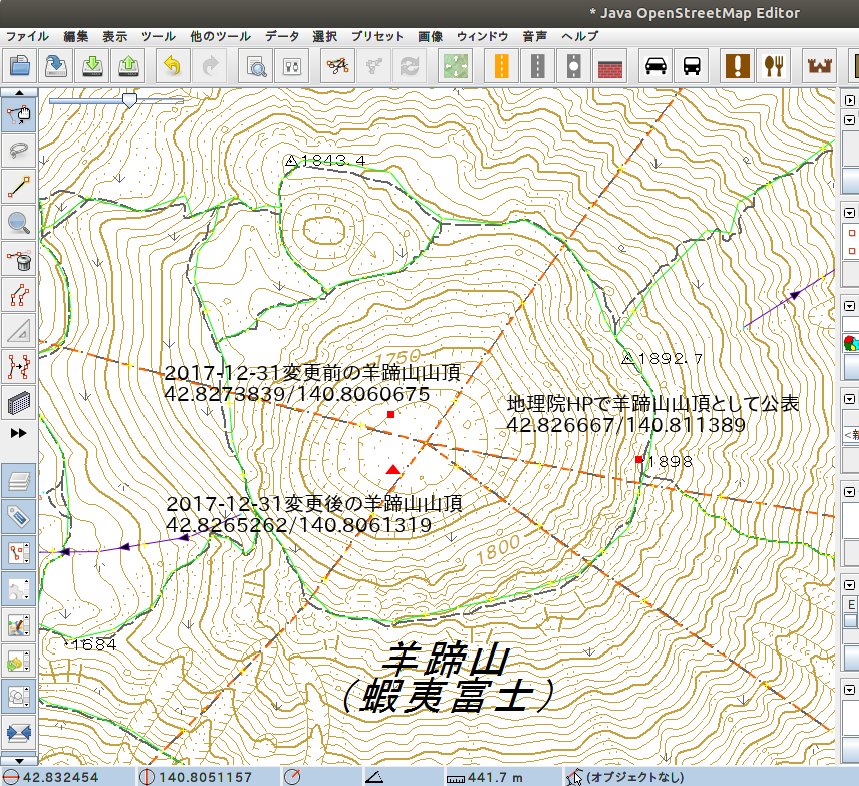Toggle the panel button with map and pencil
The width and height of the screenshot is (859, 786).
pyautogui.click(x=19, y=626)
